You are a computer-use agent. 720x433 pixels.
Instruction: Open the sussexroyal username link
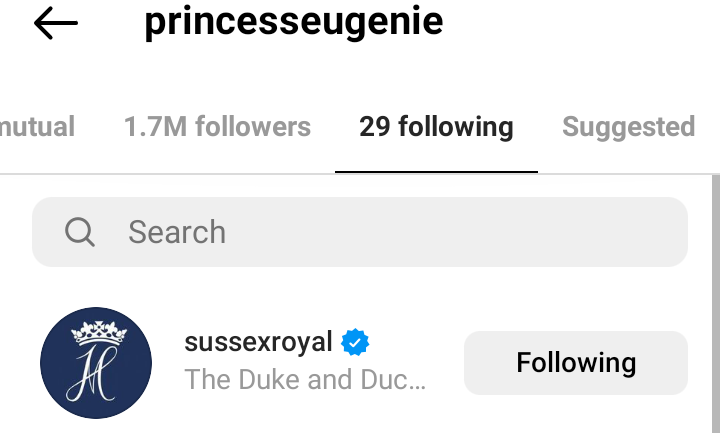259,342
